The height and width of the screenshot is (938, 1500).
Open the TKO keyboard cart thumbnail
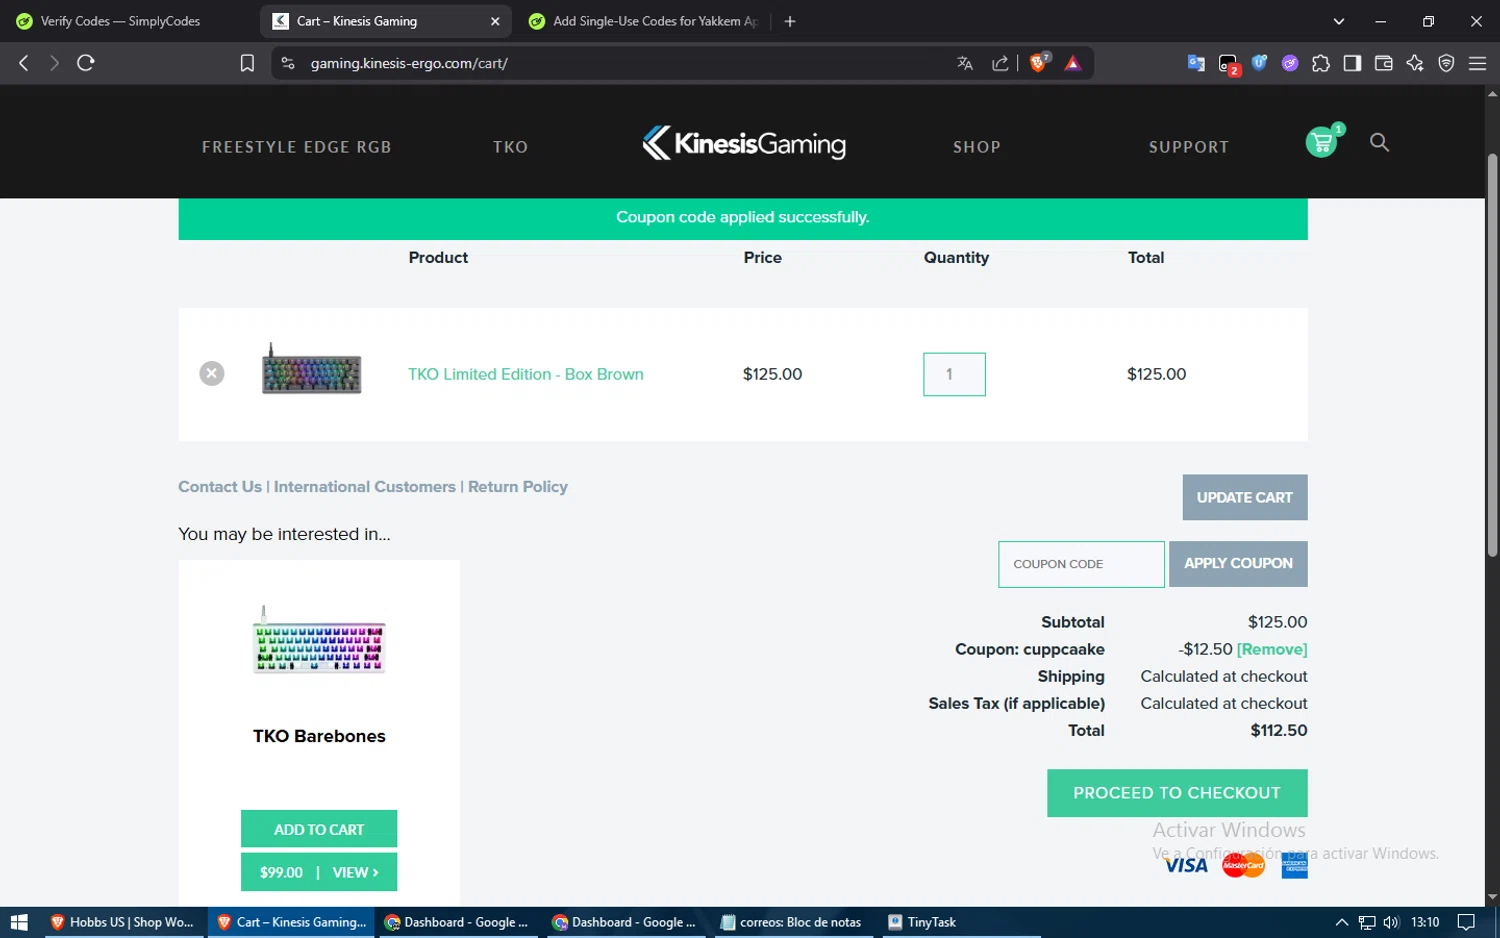[x=312, y=370]
